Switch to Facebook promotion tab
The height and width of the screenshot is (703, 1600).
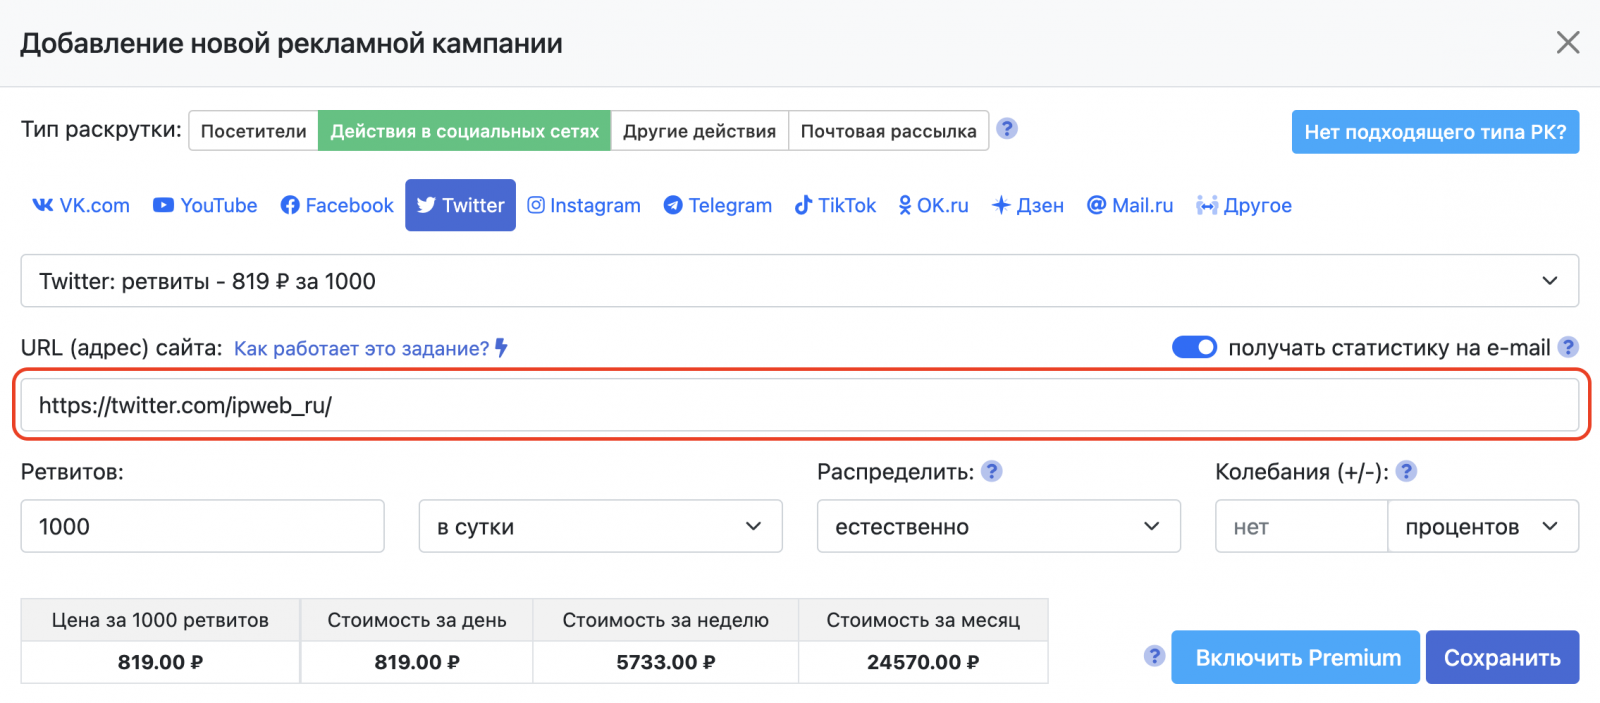(337, 205)
